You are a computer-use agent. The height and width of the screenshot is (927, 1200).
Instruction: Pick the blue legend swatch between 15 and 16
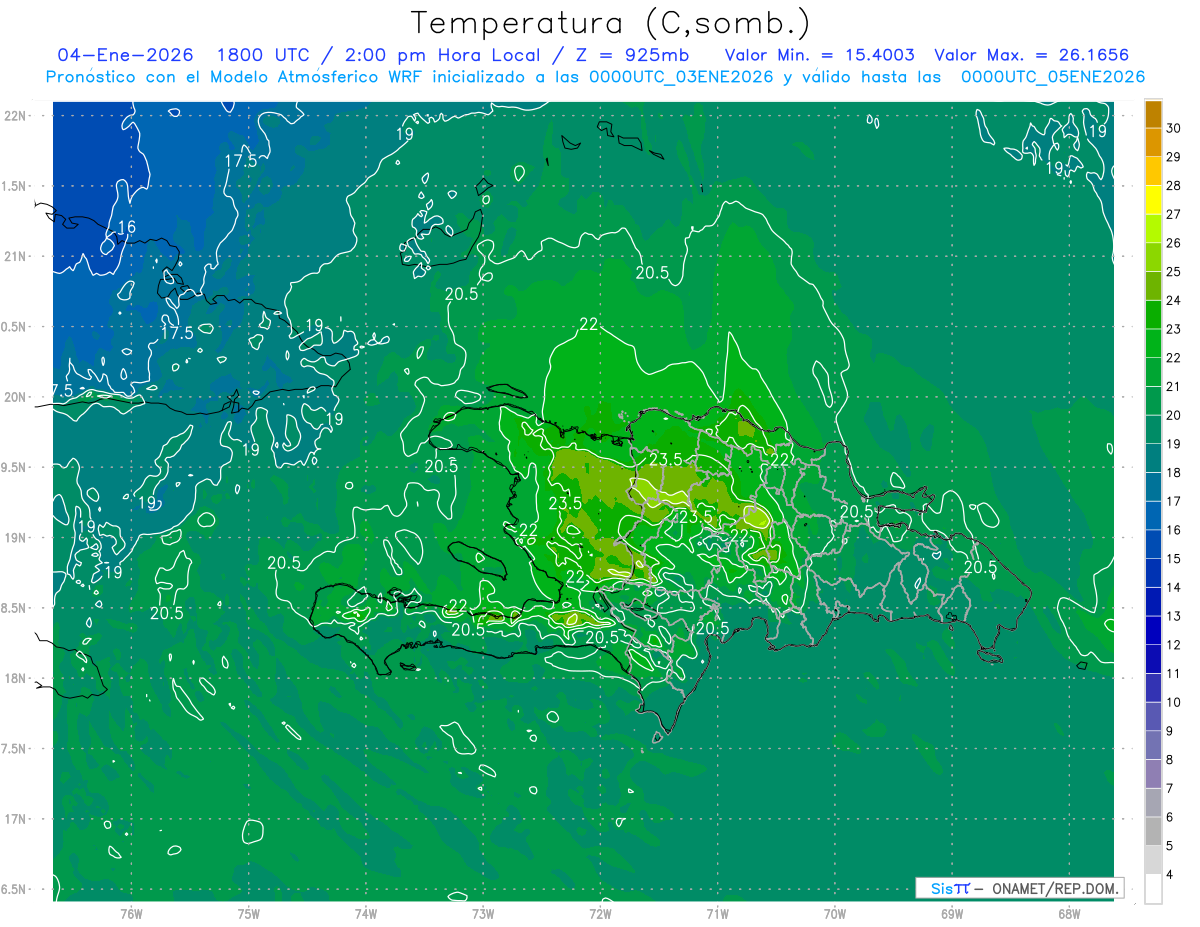point(1153,545)
